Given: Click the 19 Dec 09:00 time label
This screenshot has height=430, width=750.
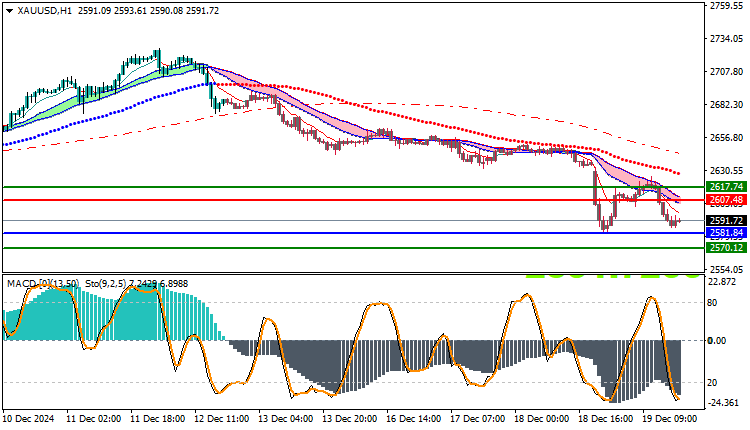Looking at the screenshot, I should click(670, 419).
